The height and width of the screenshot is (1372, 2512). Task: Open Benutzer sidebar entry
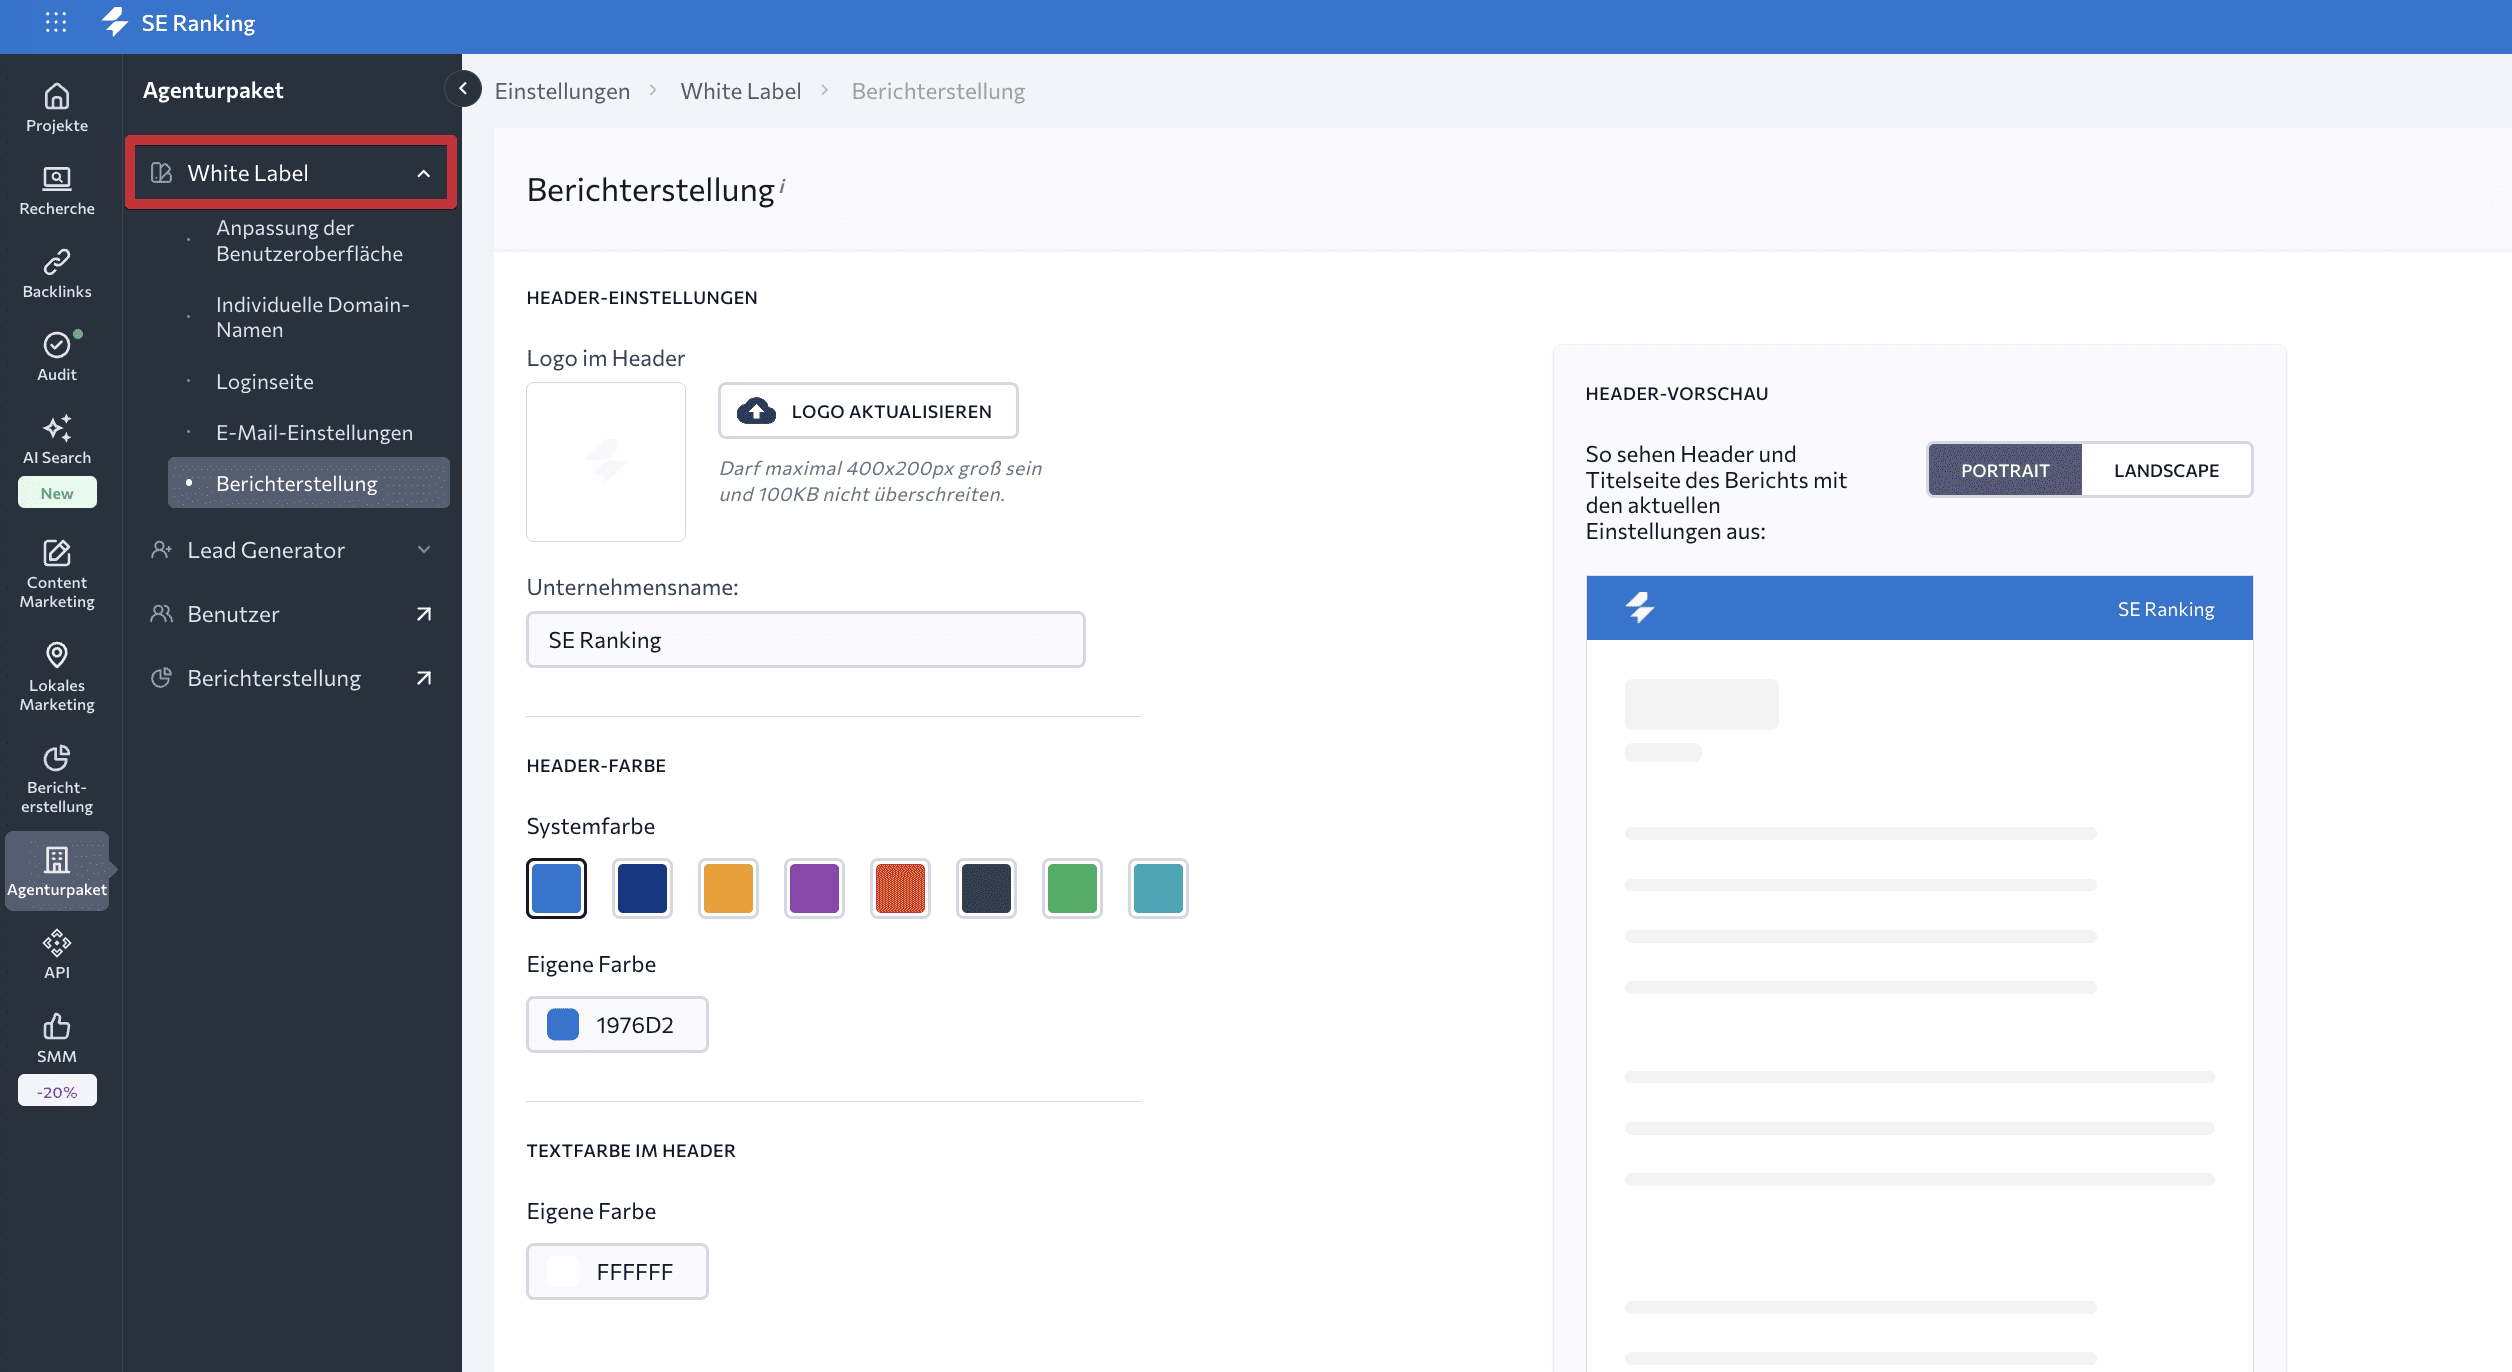pyautogui.click(x=233, y=614)
